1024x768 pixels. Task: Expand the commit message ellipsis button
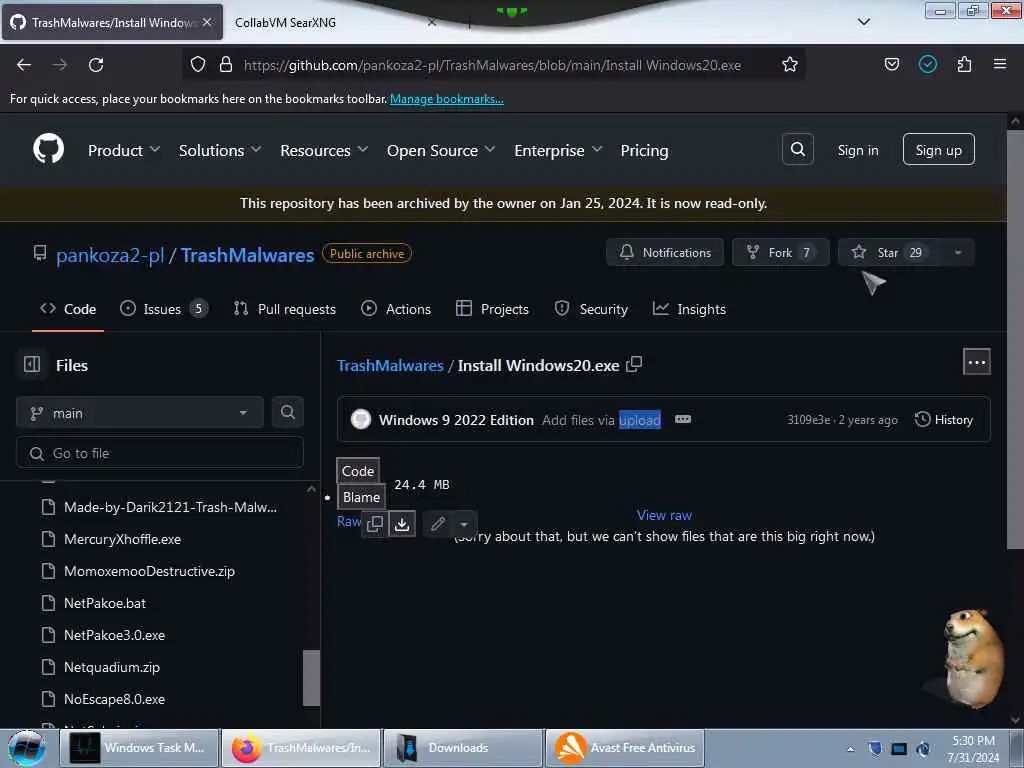(x=682, y=419)
